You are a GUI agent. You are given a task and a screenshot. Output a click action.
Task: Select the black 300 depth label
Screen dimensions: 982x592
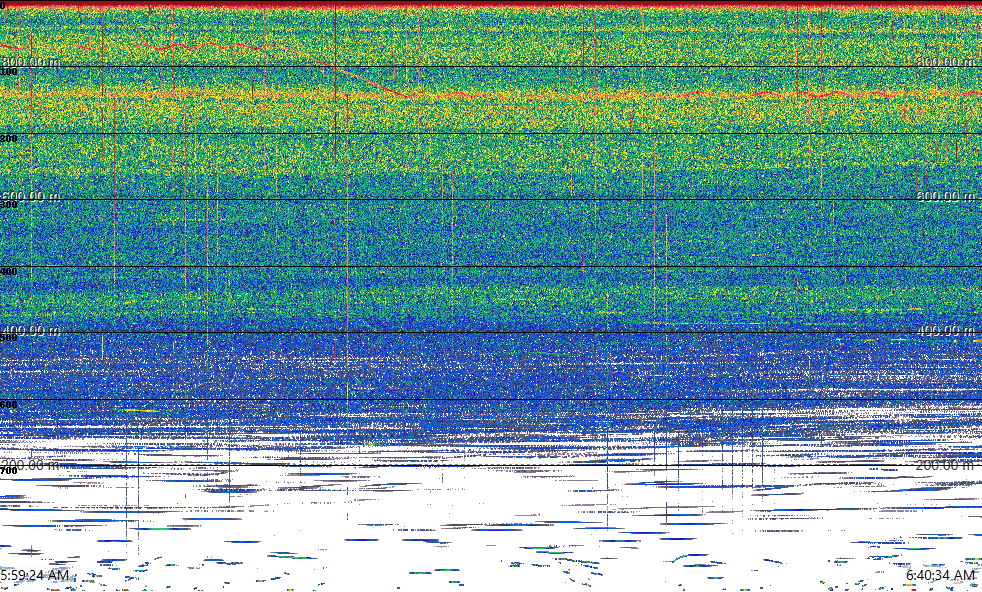[9, 205]
